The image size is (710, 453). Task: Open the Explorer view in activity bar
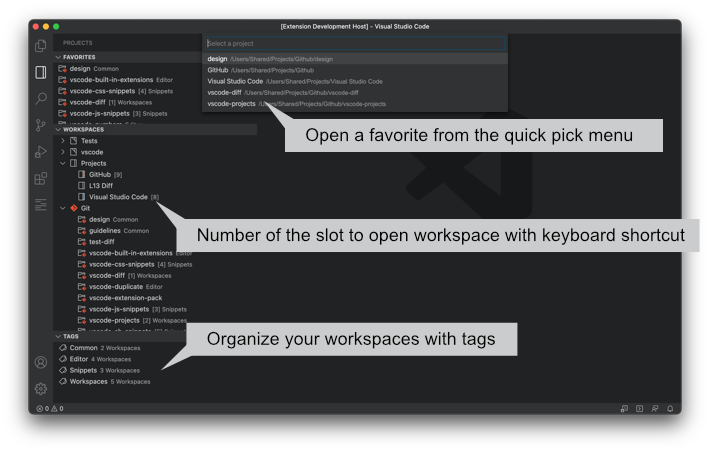point(41,46)
